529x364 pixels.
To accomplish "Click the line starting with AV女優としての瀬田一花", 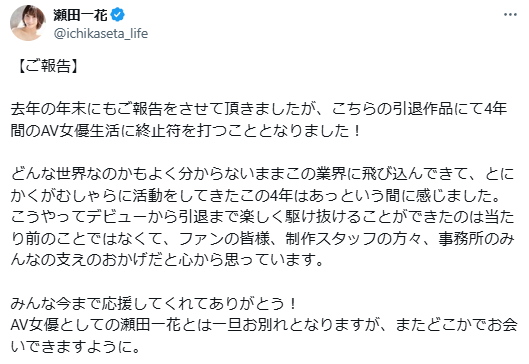I will point(263,325).
